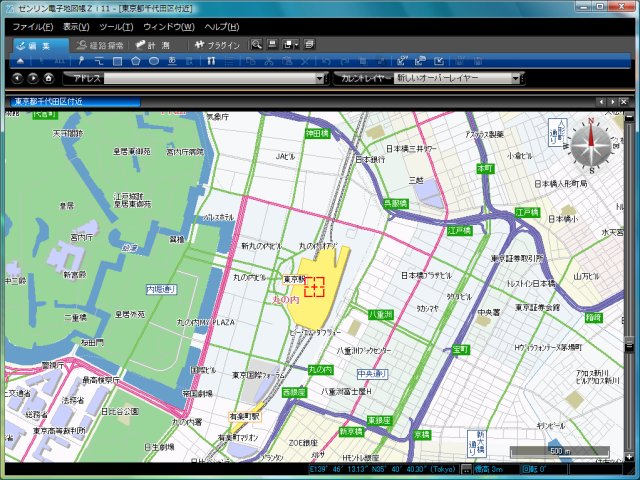Image resolution: width=640 pixels, height=480 pixels.
Task: Open the 表示(V) menu
Action: [76, 27]
